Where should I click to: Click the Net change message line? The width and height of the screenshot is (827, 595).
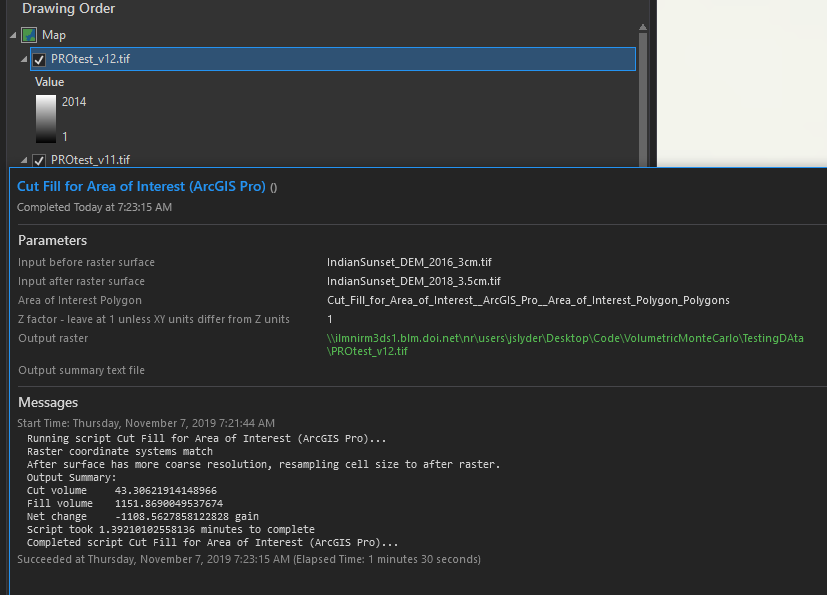tap(143, 516)
